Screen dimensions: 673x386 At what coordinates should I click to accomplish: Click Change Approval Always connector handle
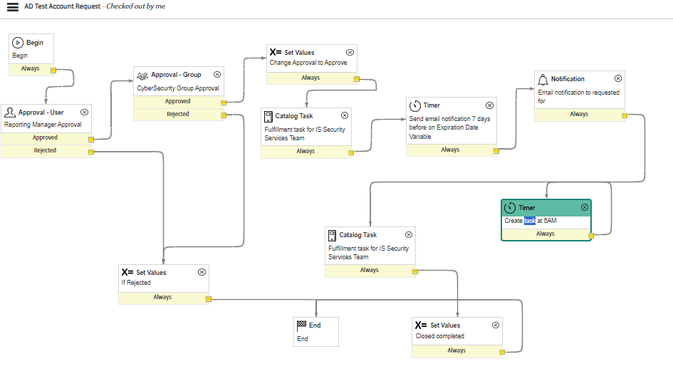pyautogui.click(x=357, y=79)
